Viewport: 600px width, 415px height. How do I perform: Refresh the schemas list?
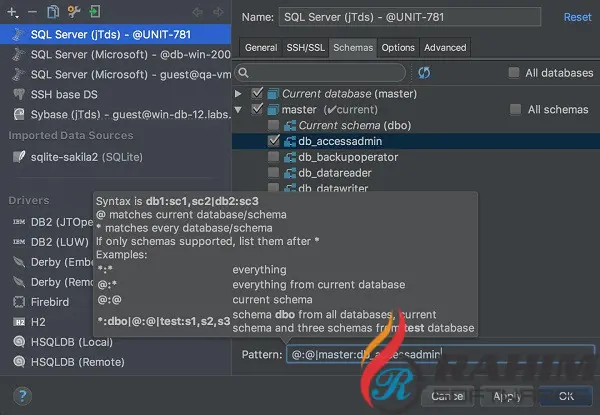coord(424,72)
